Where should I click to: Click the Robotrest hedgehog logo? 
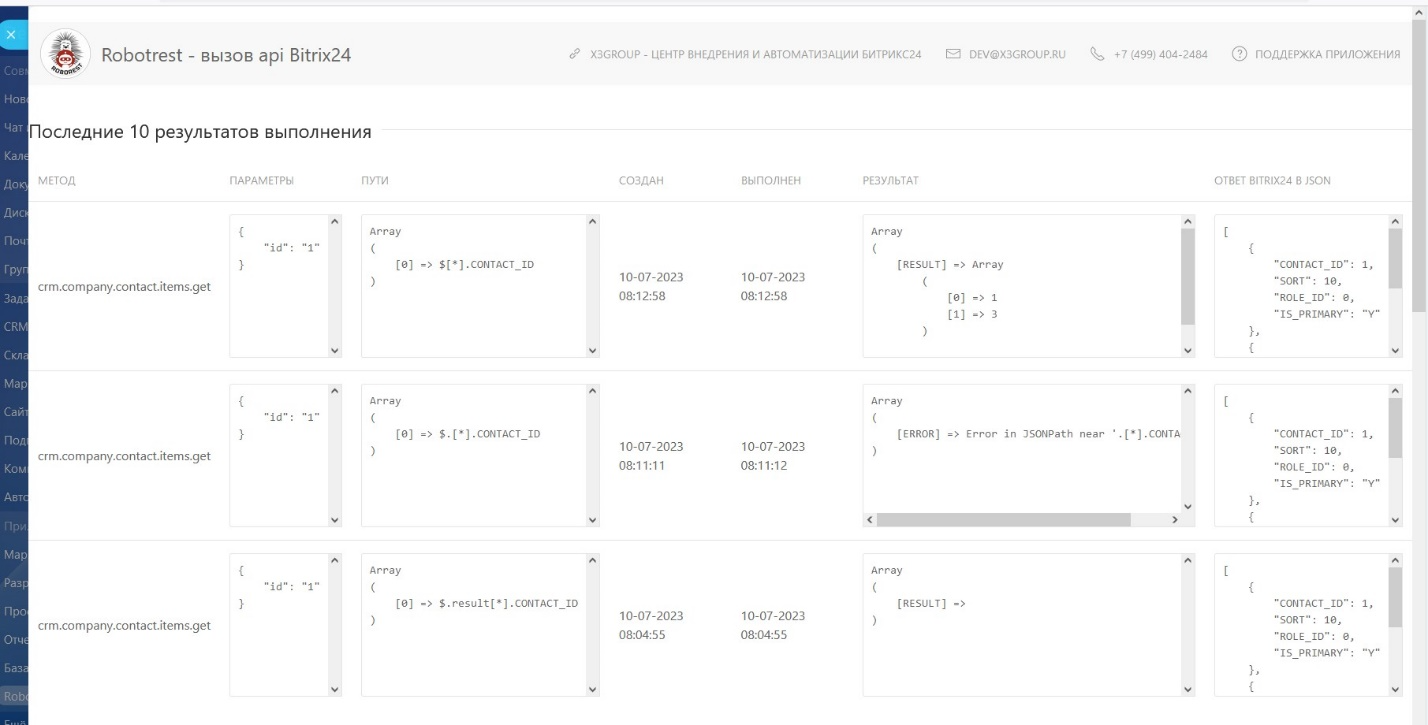tap(64, 54)
